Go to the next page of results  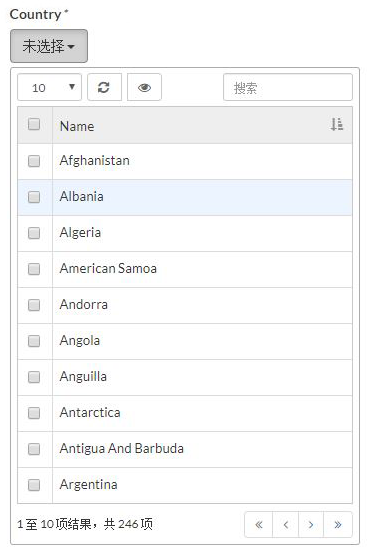coord(311,524)
